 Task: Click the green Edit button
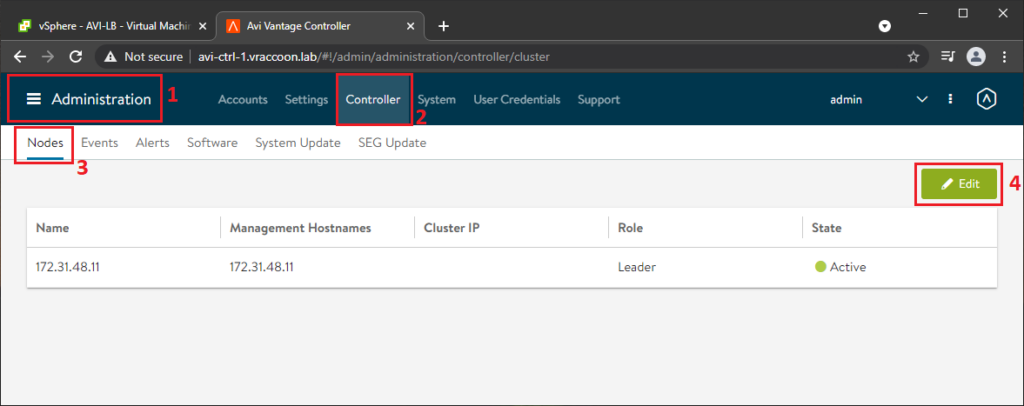[x=959, y=184]
